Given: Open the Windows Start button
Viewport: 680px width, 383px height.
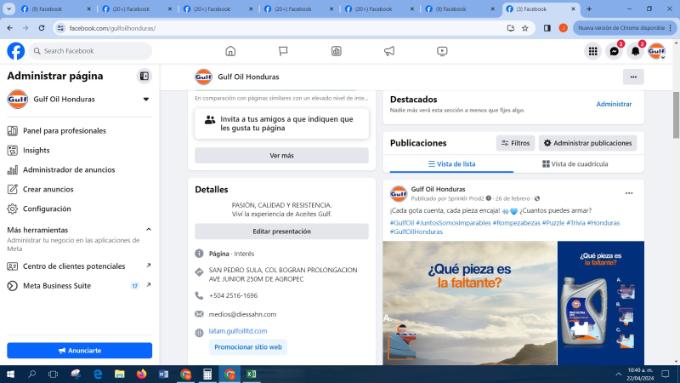Looking at the screenshot, I should (x=10, y=374).
